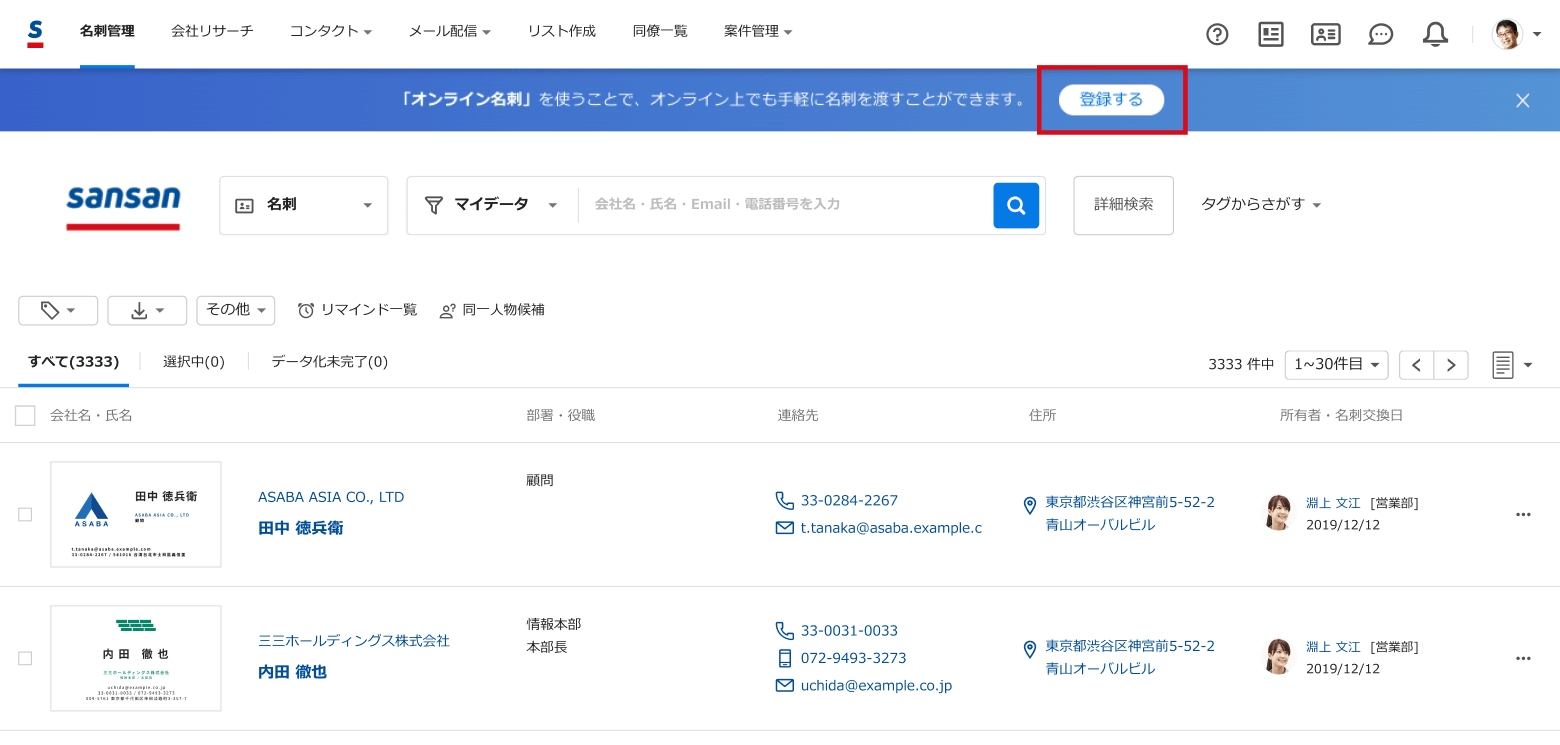This screenshot has width=1560, height=745.
Task: Open the chat message bubble icon
Action: coord(1381,34)
